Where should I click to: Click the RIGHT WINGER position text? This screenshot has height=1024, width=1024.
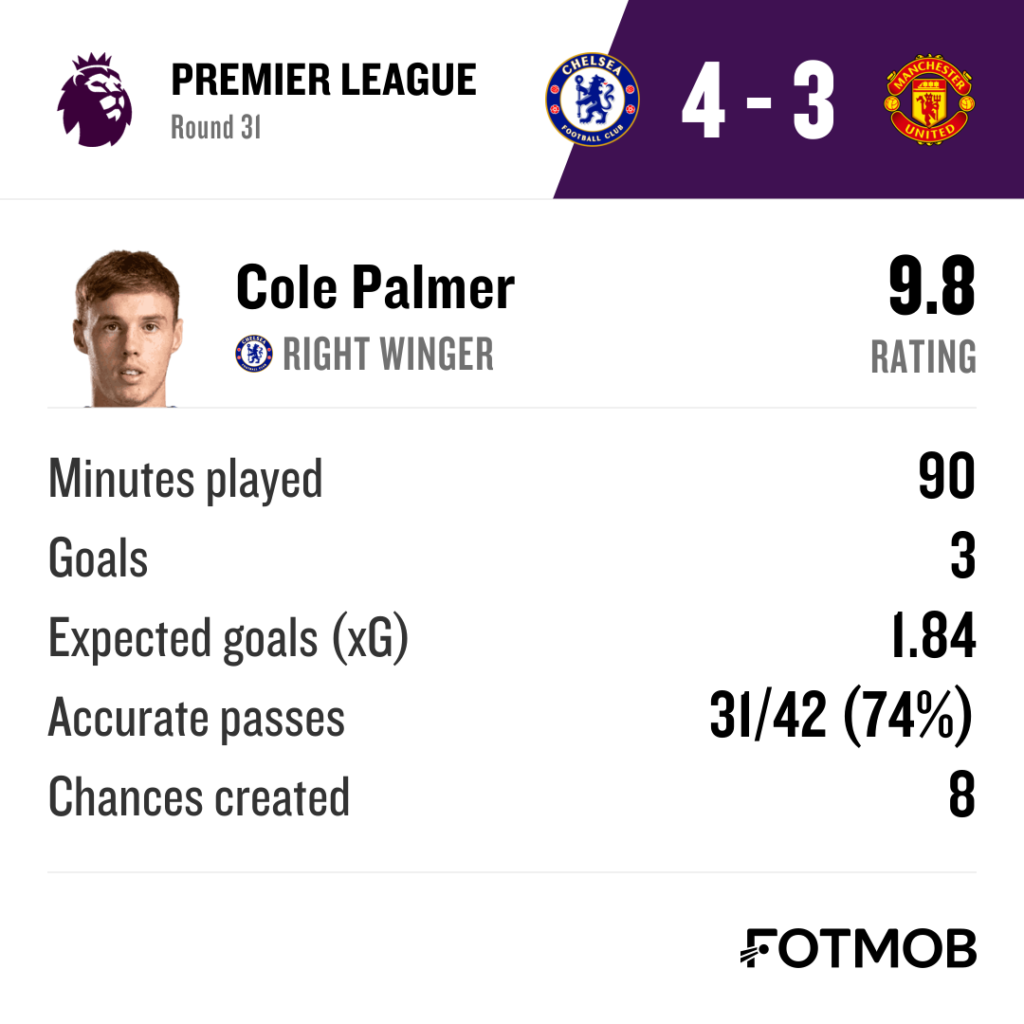click(388, 354)
